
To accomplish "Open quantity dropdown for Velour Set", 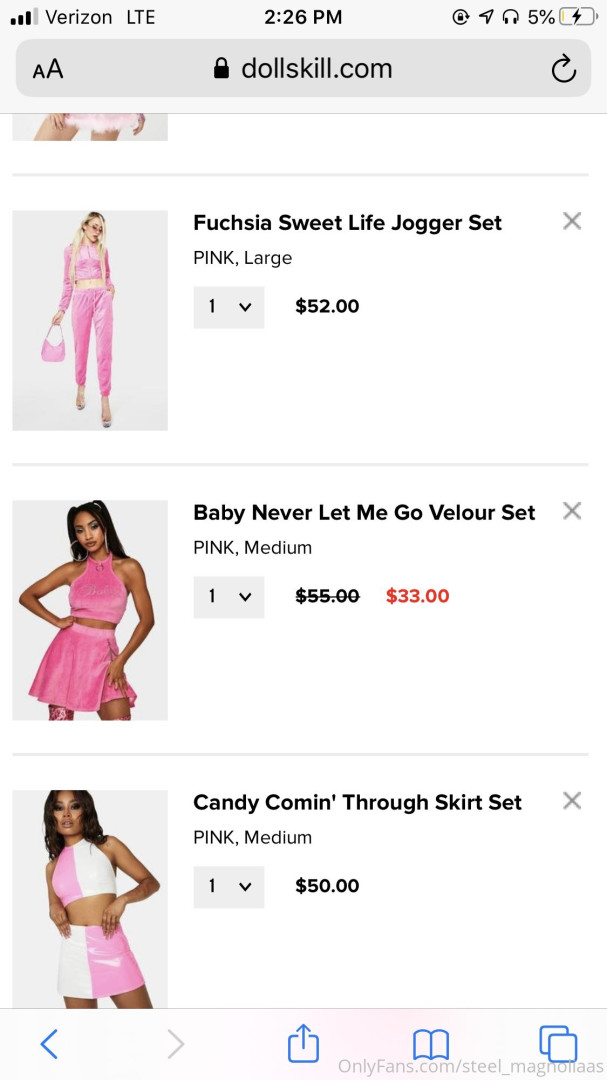I will [229, 597].
